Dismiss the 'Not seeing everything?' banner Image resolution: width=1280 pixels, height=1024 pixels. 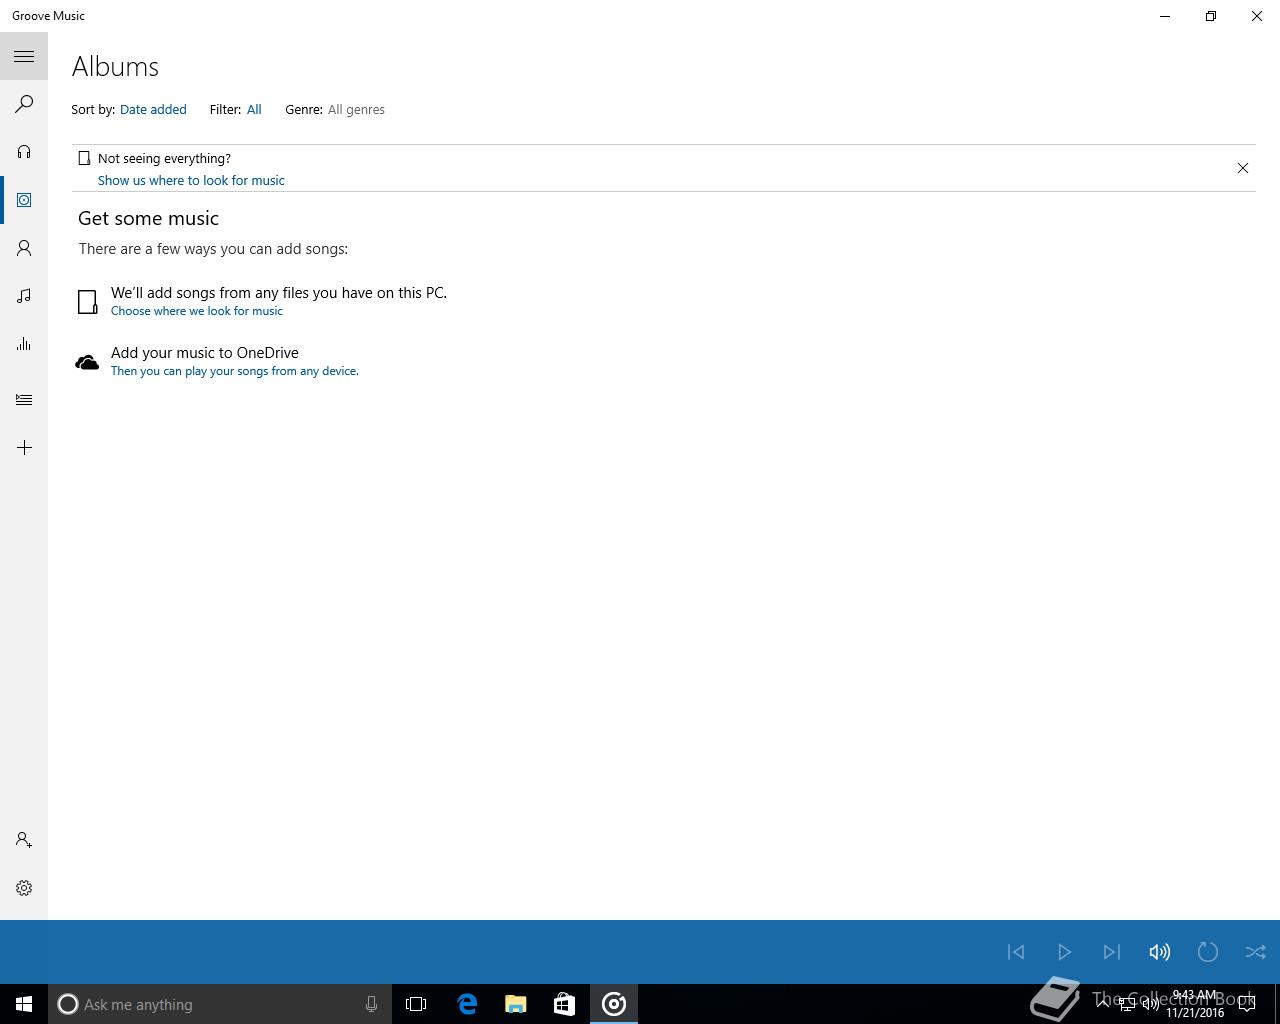[x=1243, y=168]
